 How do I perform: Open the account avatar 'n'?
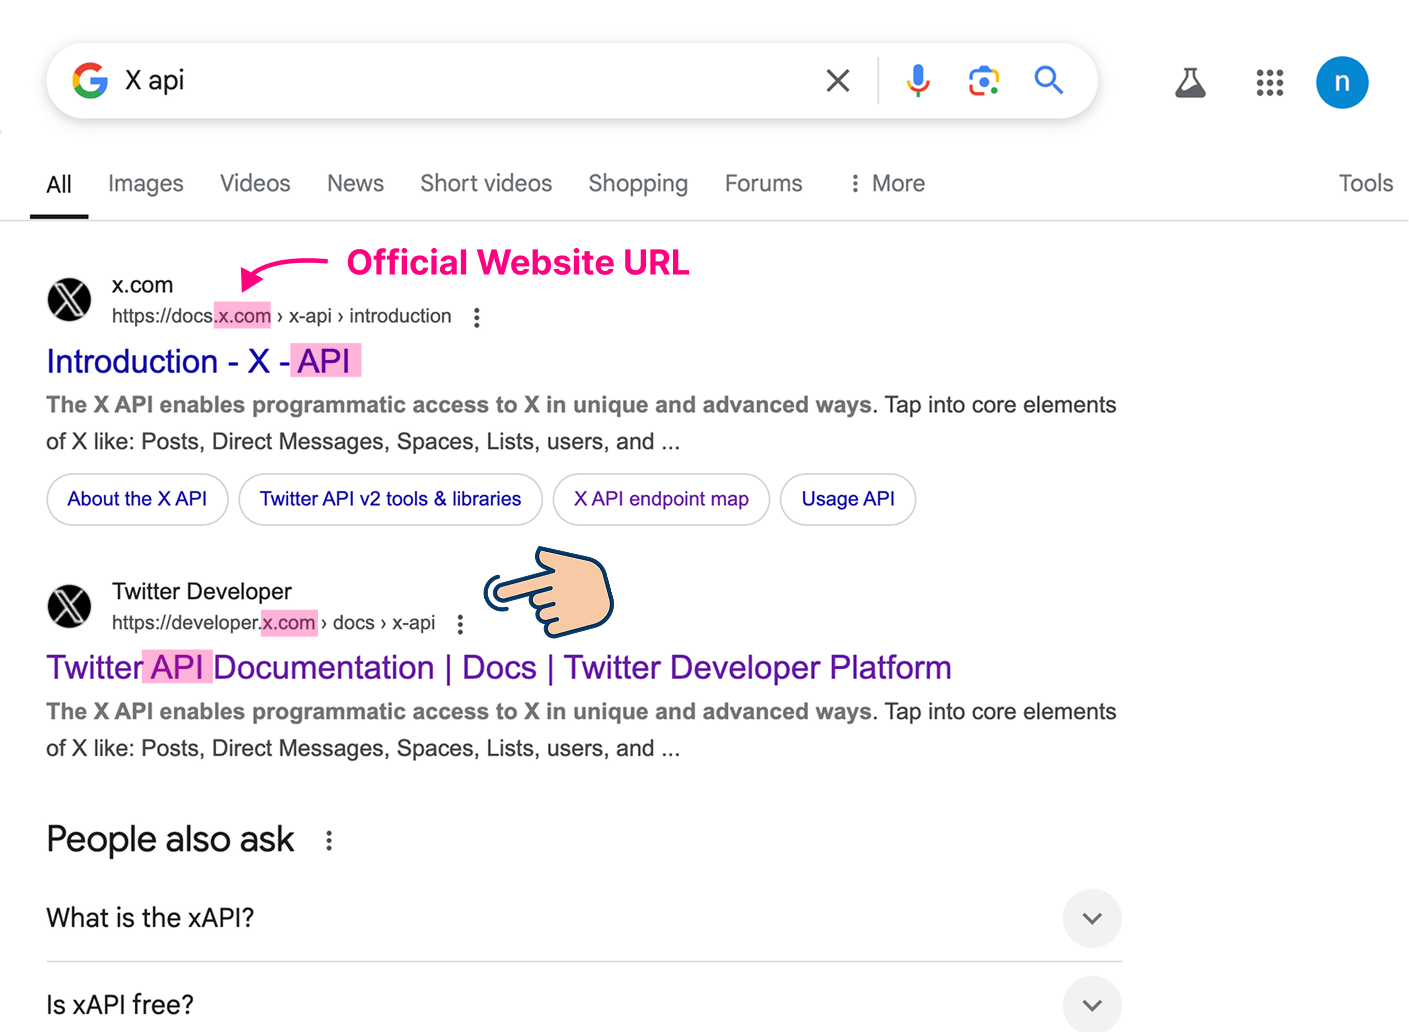[x=1342, y=82]
